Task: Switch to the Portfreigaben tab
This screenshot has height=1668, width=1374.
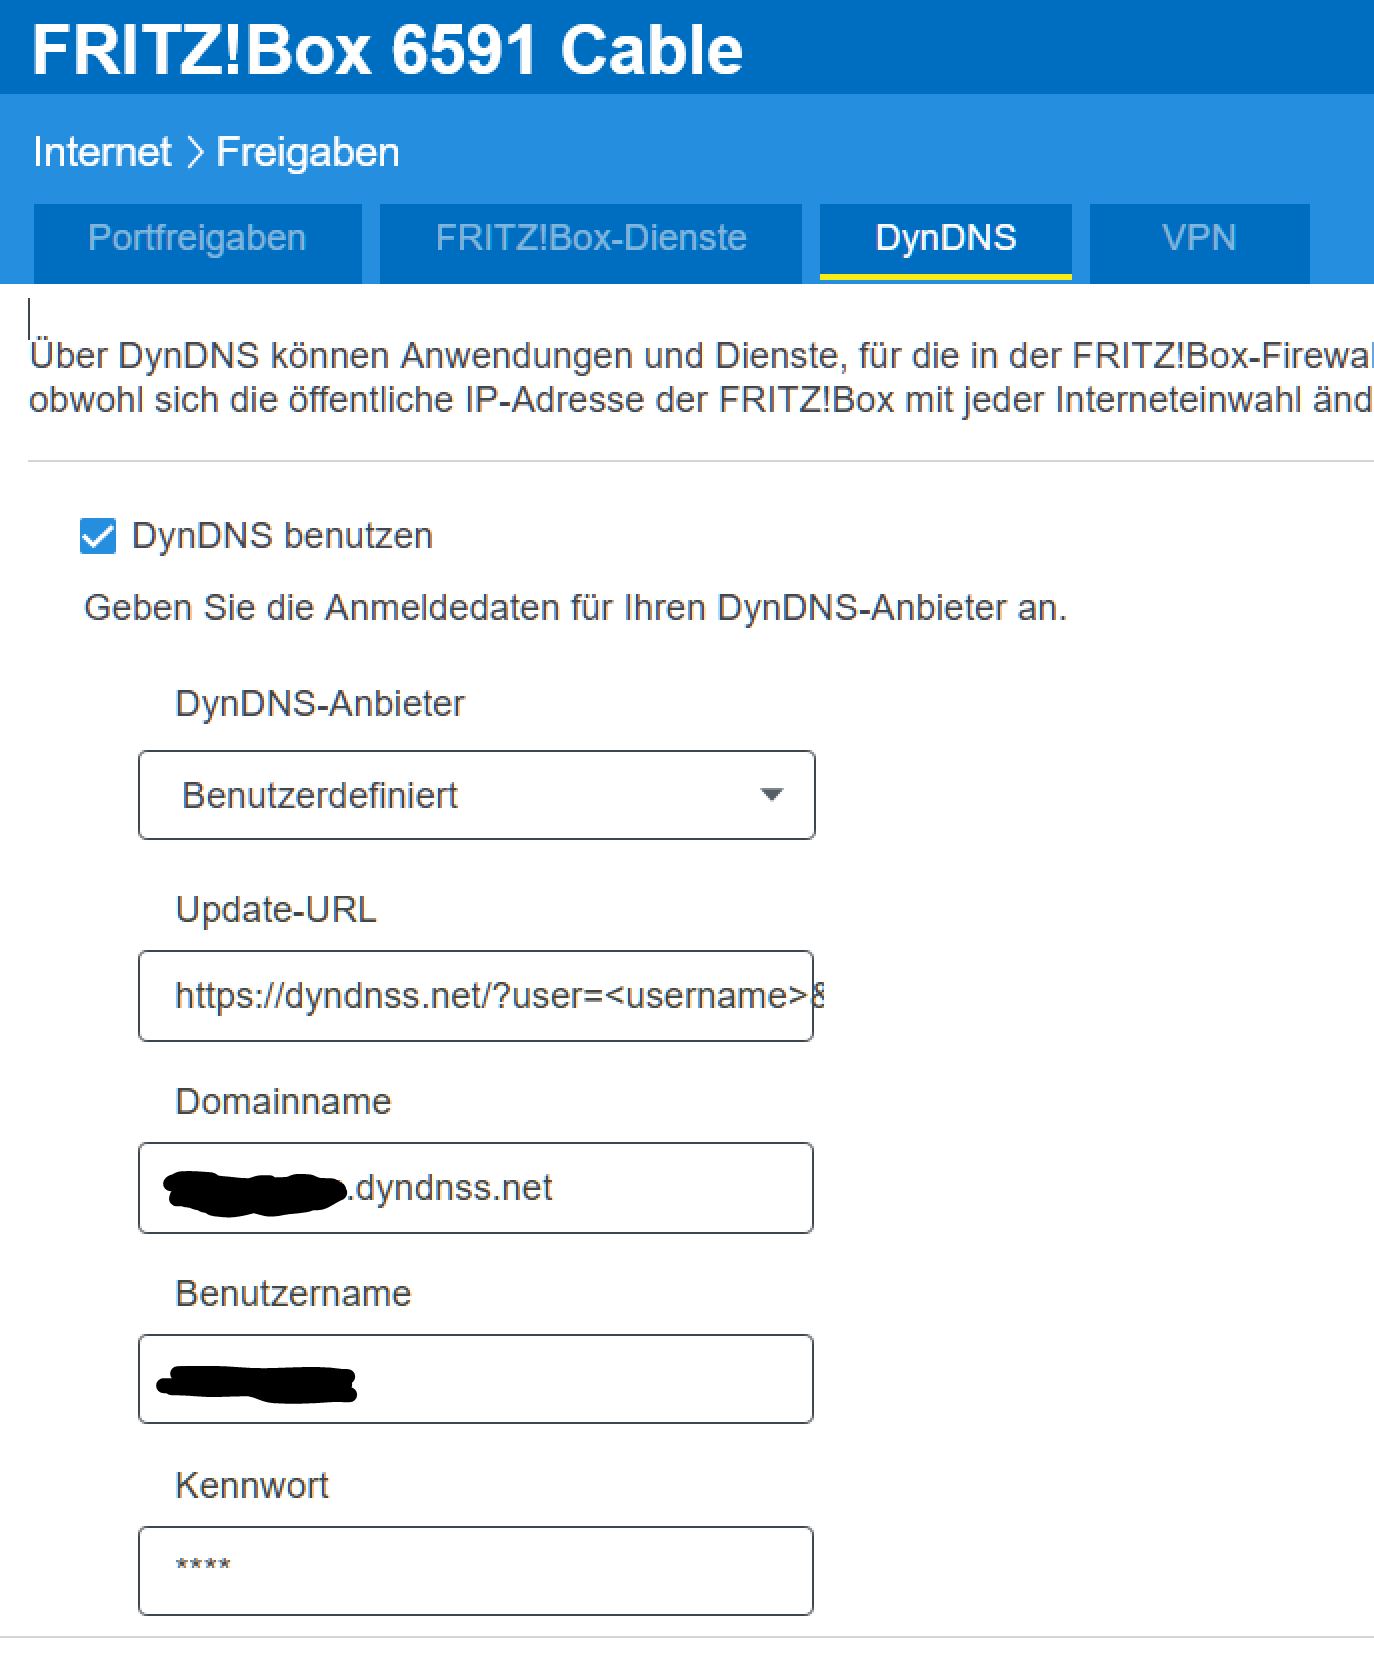Action: [197, 243]
